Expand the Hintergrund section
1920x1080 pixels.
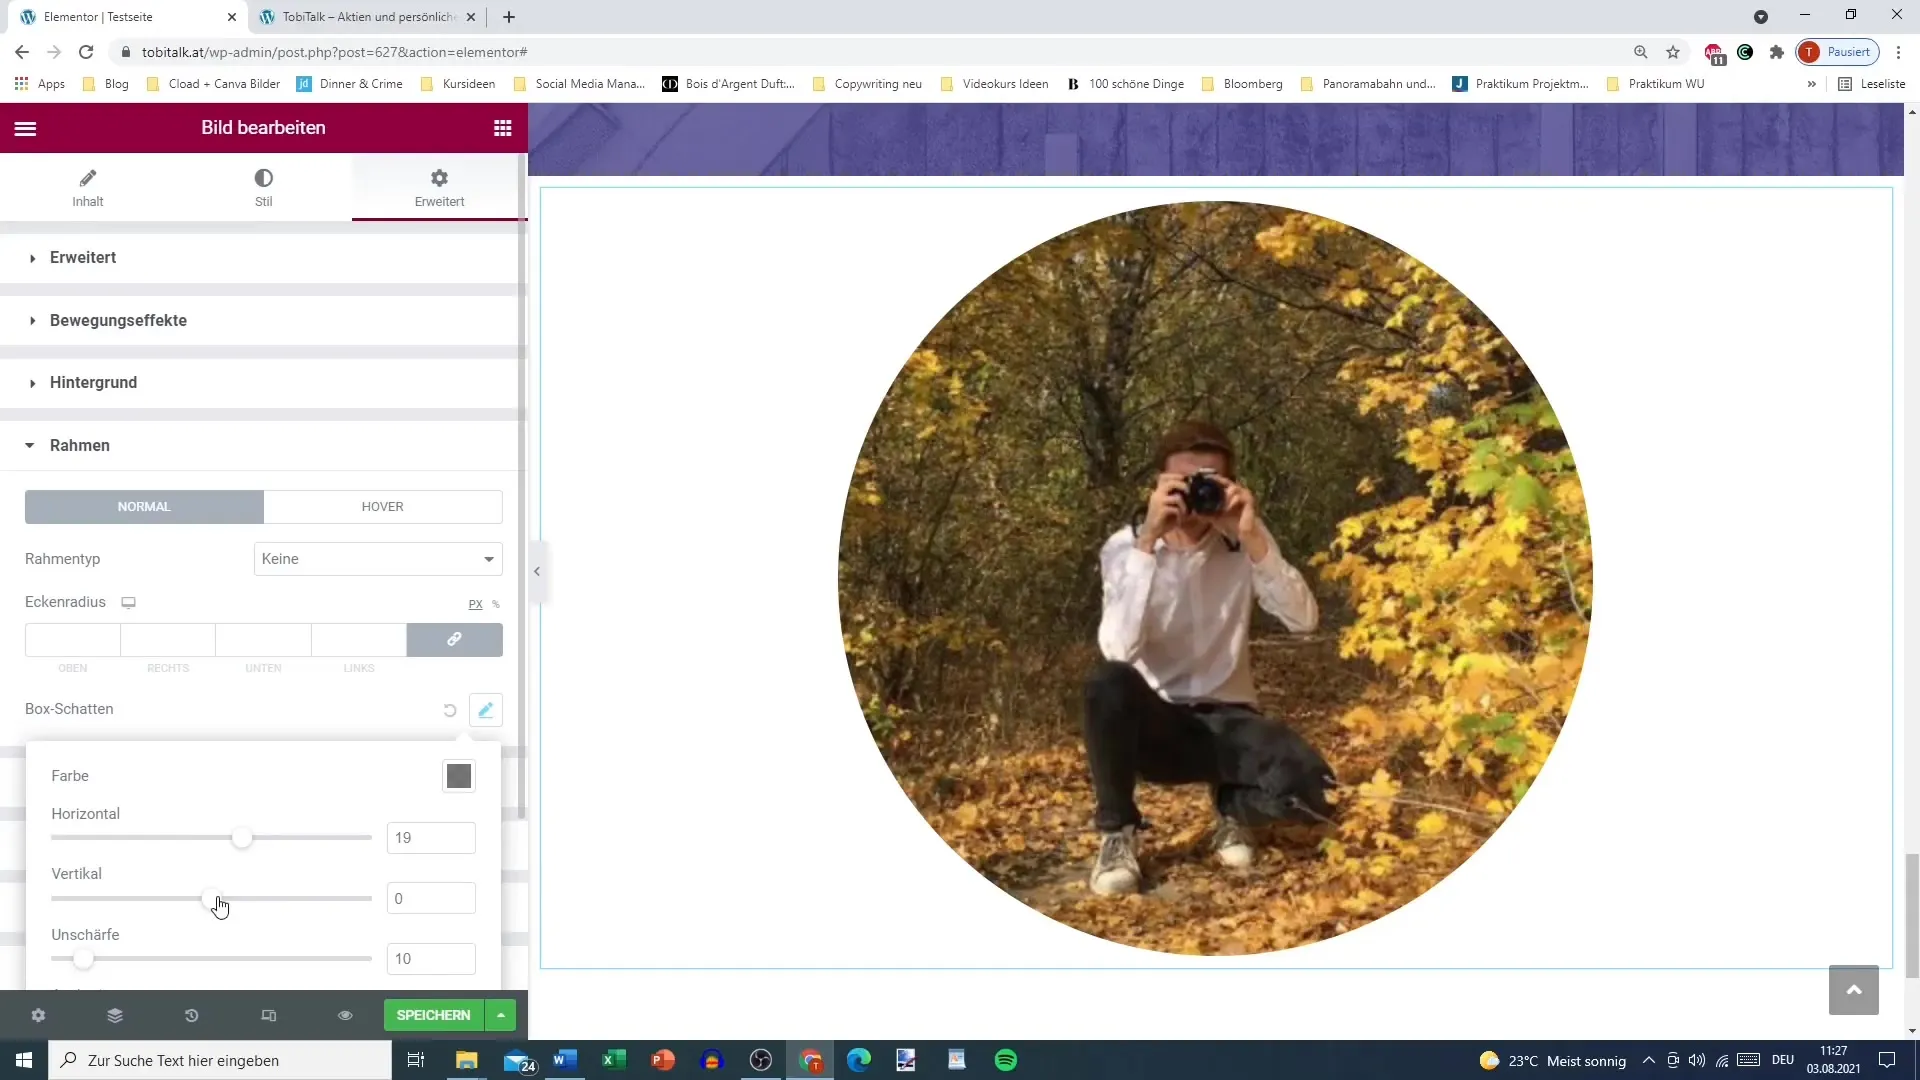(x=93, y=383)
